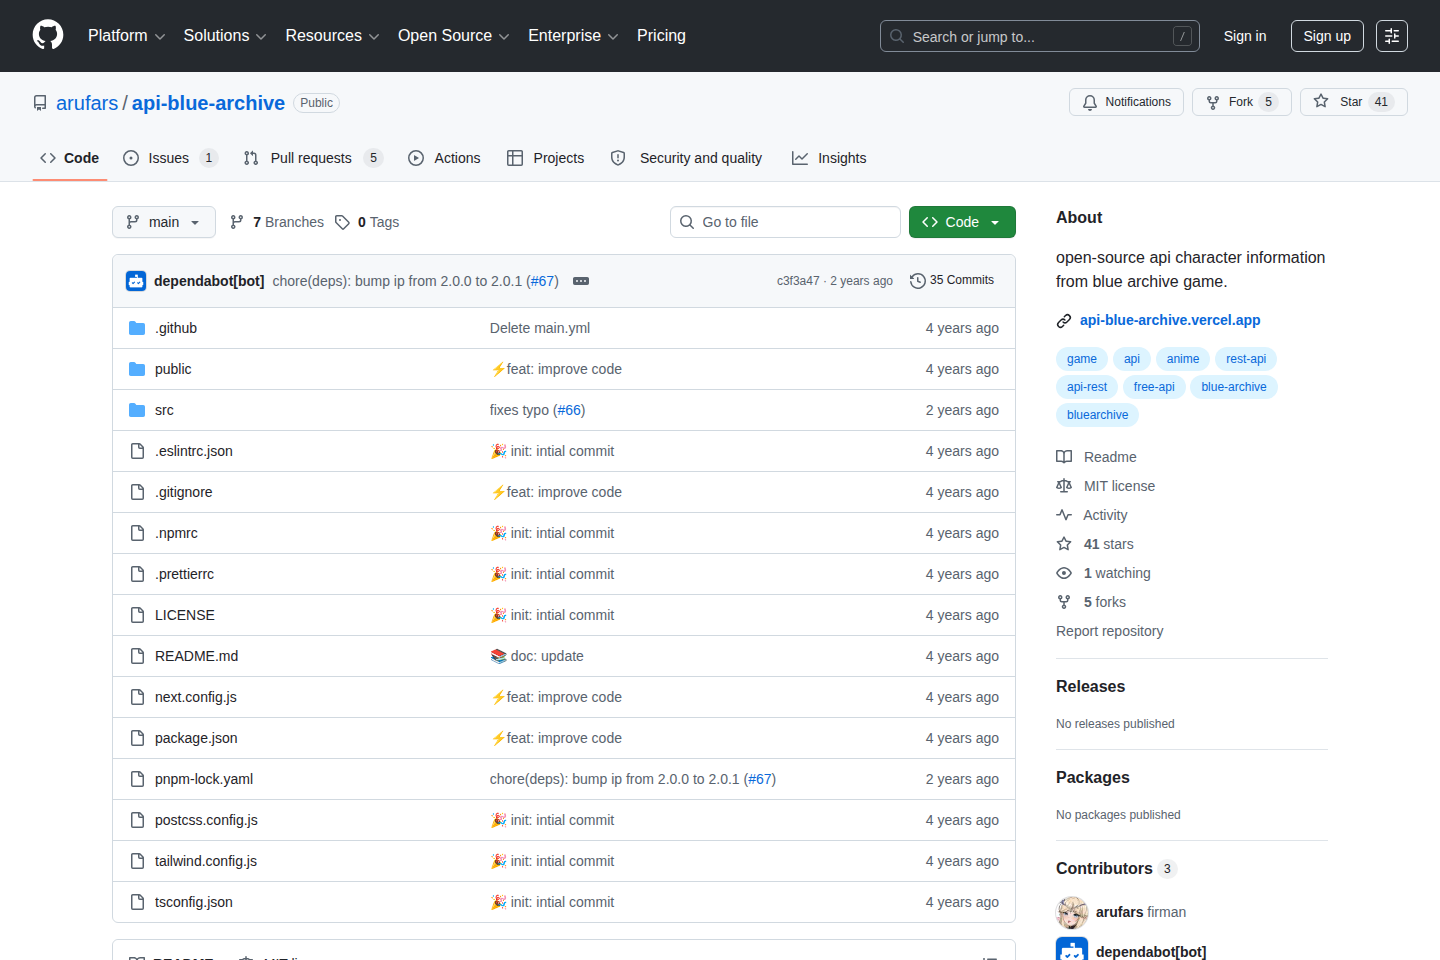1440x960 pixels.
Task: Click the Sign up button
Action: [1326, 35]
